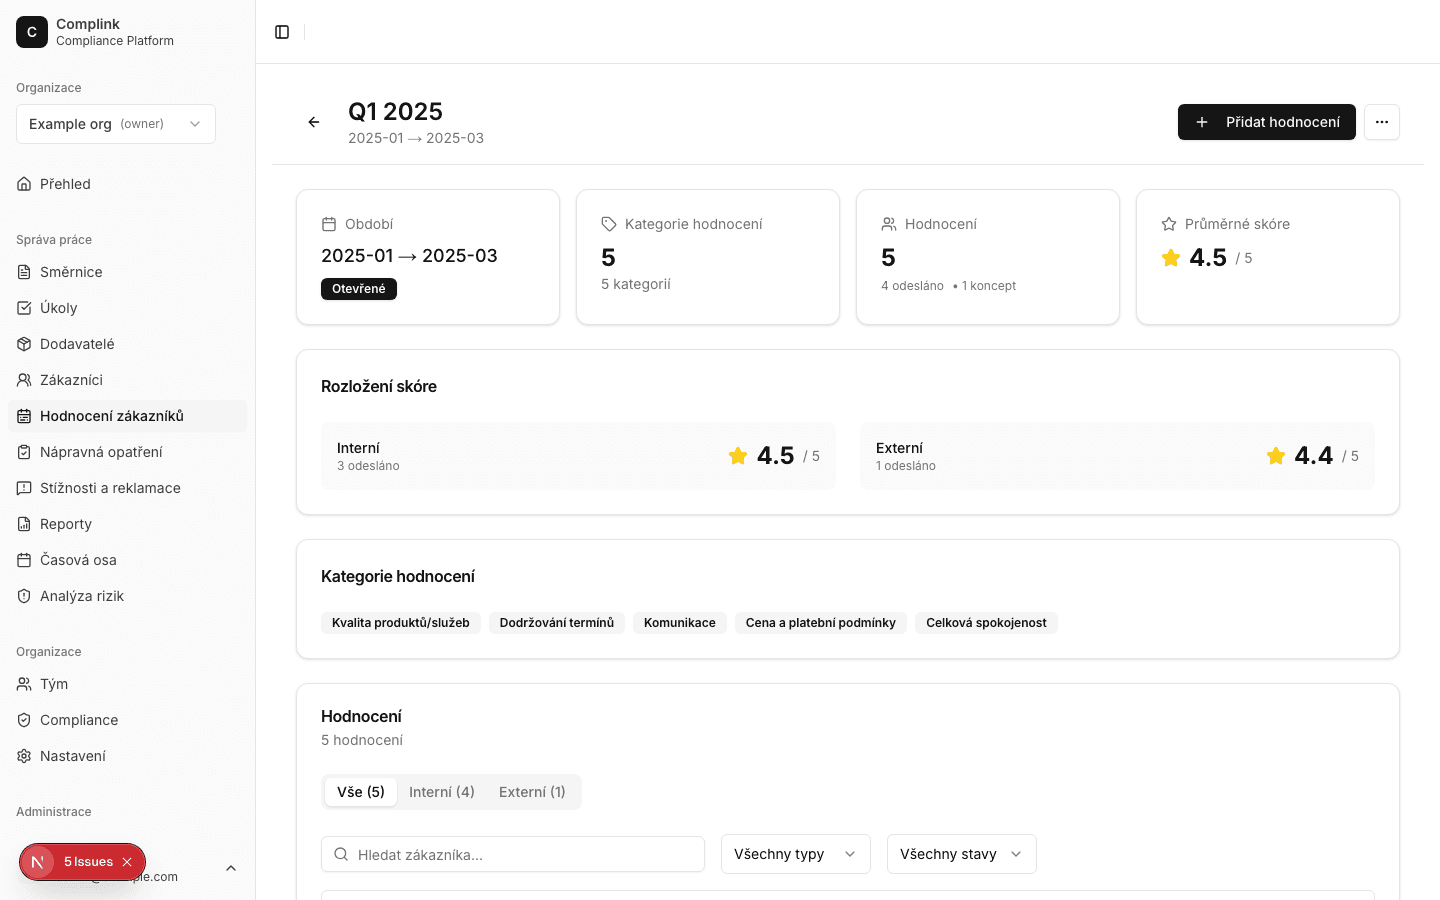
Task: Dismiss the 5 Issues badge
Action: point(127,862)
